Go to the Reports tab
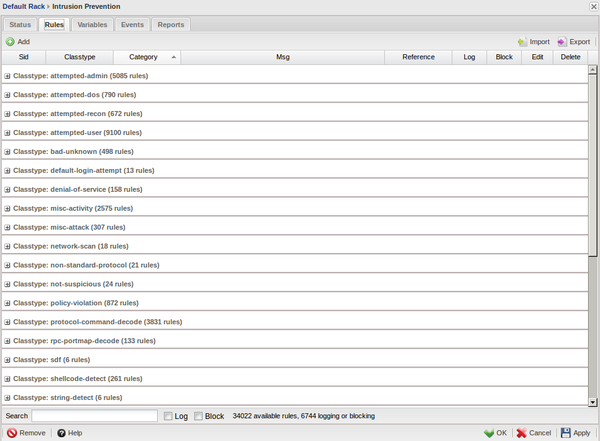Viewport: 600px width, 441px height. [170, 24]
